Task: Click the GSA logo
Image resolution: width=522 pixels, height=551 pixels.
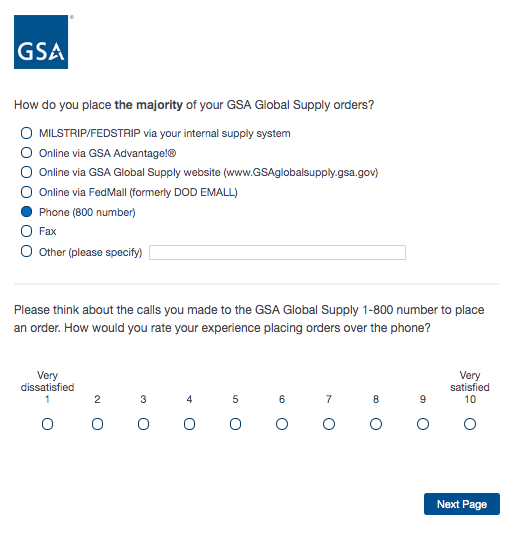Action: [x=41, y=42]
